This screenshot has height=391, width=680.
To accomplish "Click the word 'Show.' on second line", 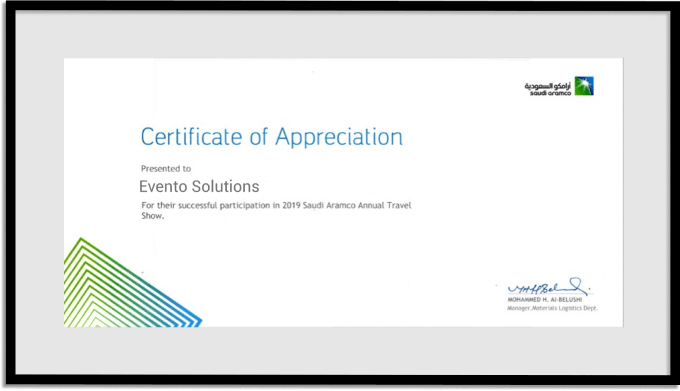I will tap(153, 215).
